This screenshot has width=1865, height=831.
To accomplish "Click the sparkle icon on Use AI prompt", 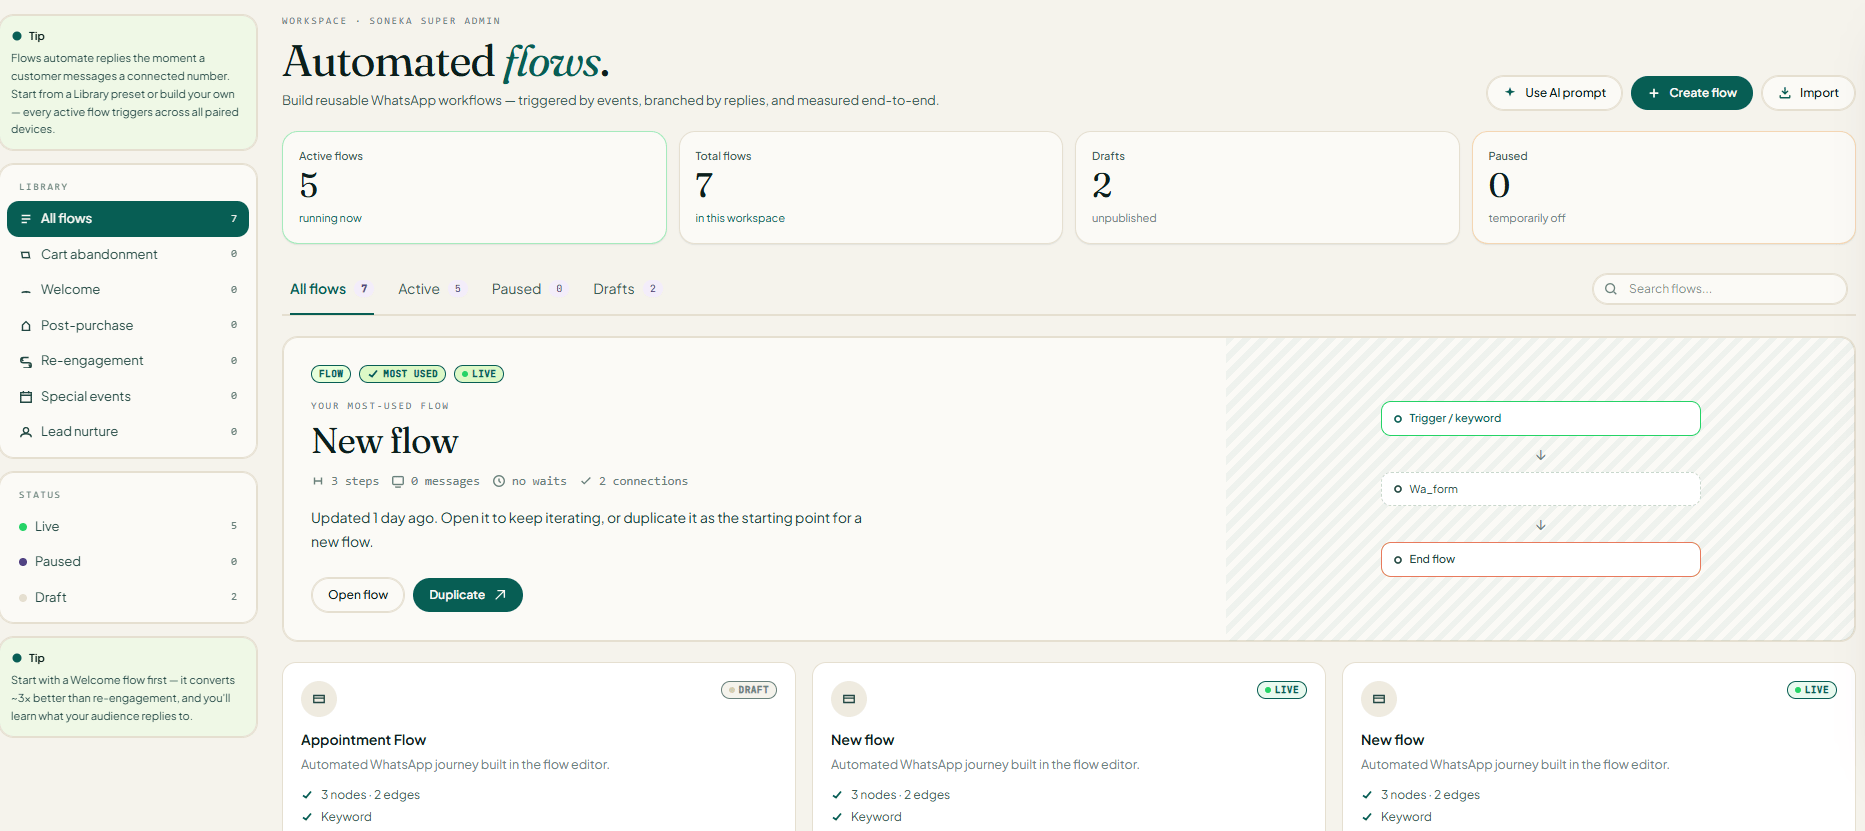I will pos(1510,93).
